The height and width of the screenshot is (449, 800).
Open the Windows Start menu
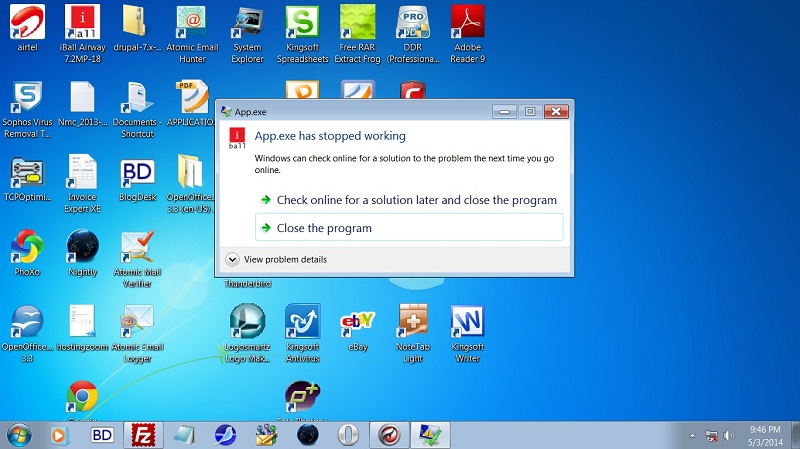(18, 435)
